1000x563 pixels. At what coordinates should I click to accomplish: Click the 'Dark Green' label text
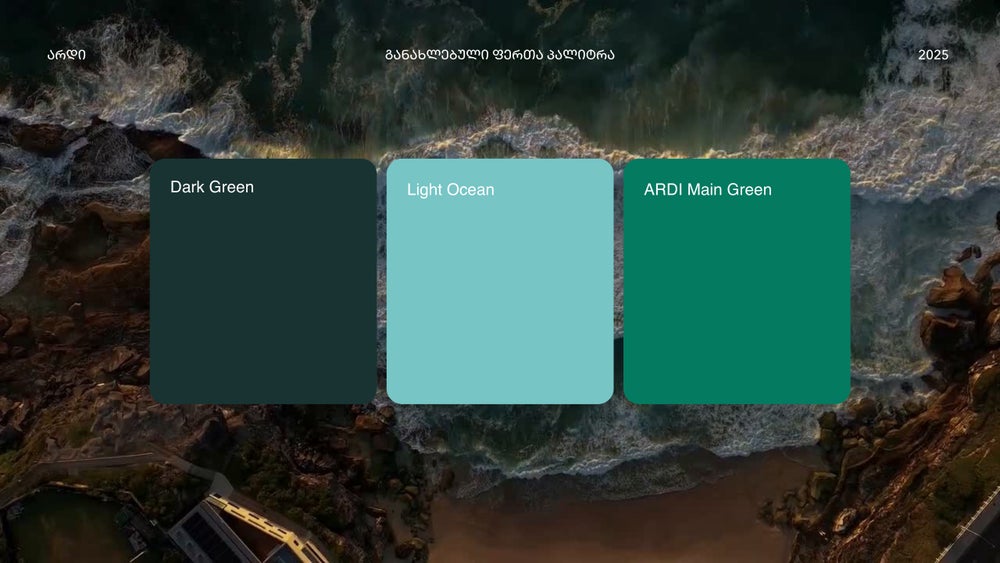(x=212, y=187)
